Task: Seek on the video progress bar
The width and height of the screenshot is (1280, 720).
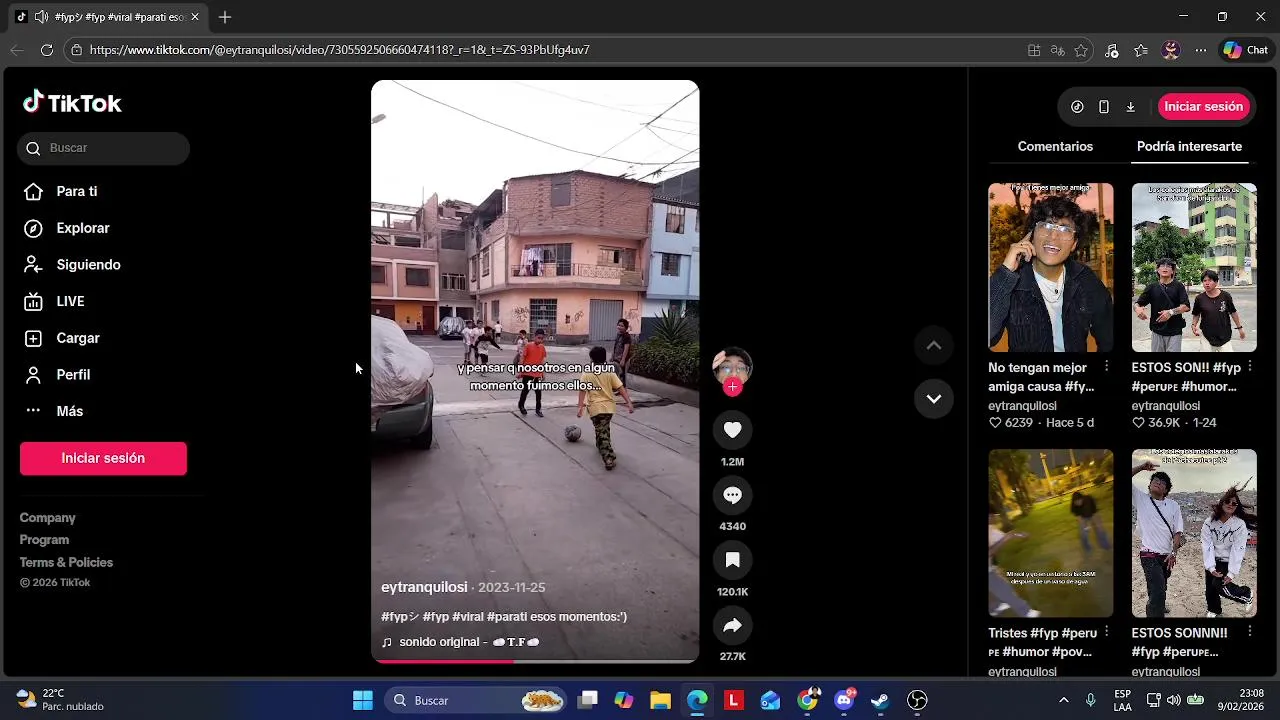Action: click(535, 660)
